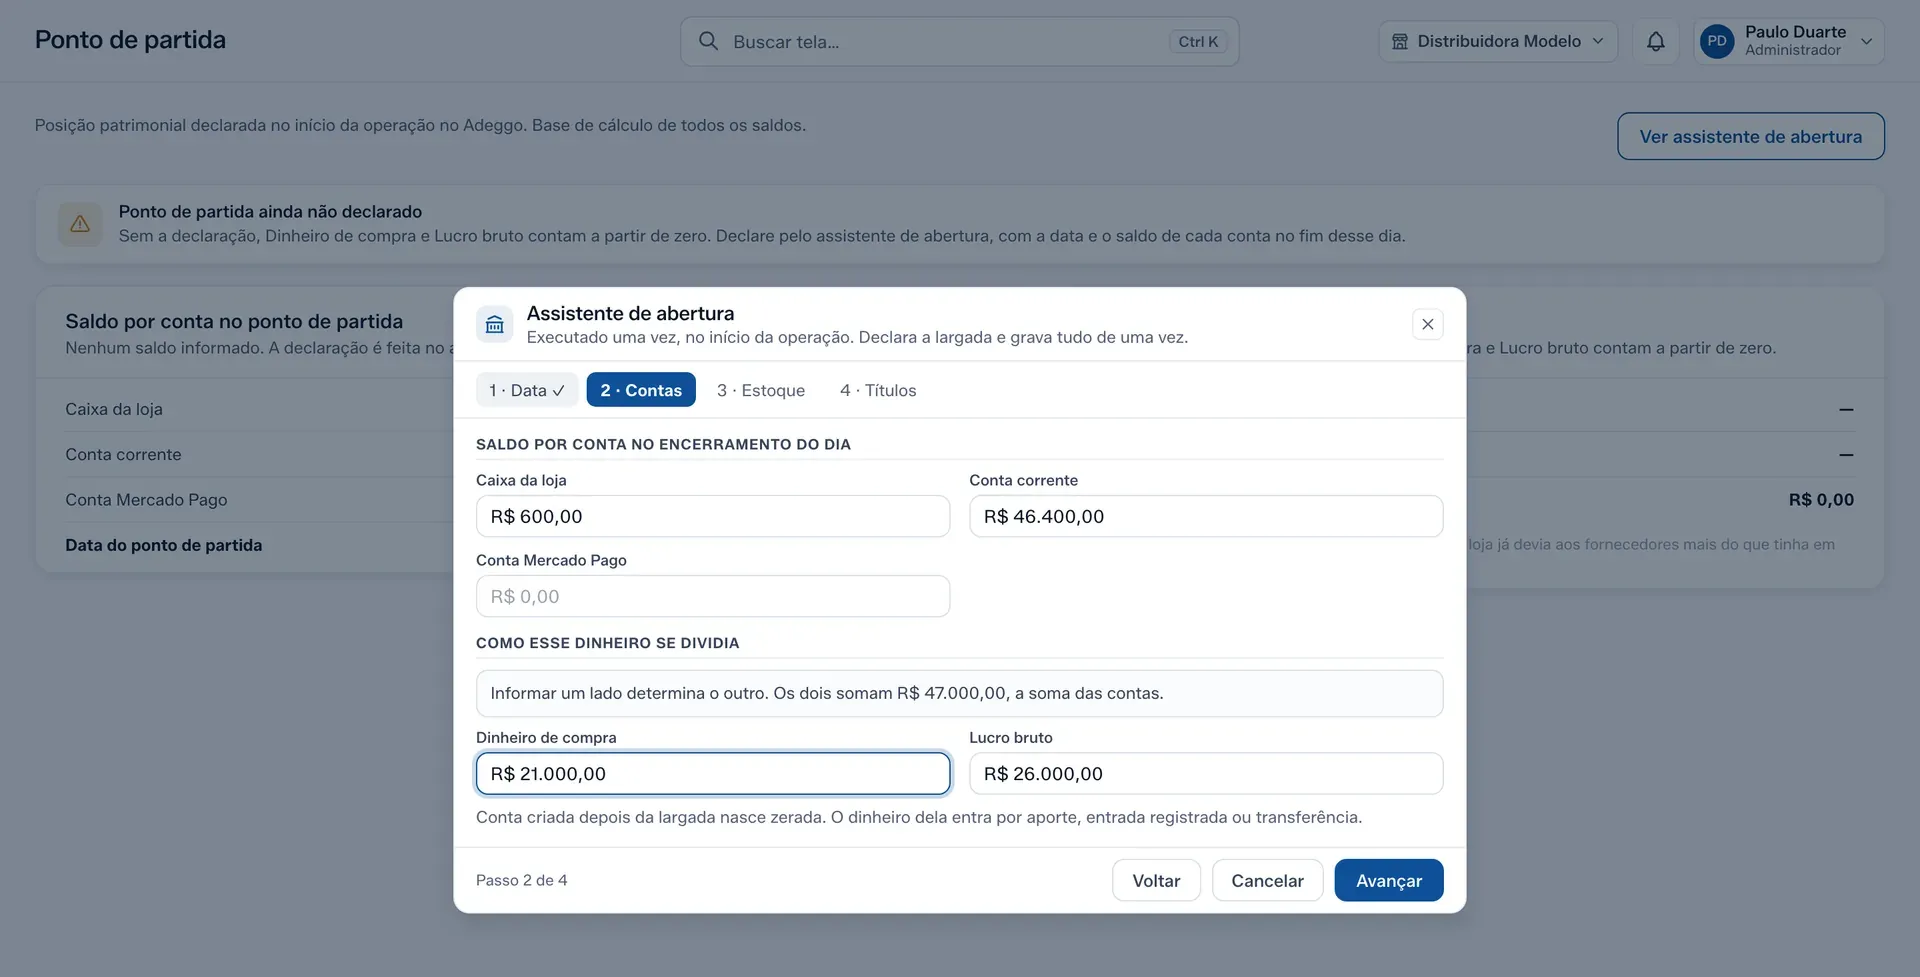The width and height of the screenshot is (1920, 977).
Task: Open the Paulo Duarte user menu chevron
Action: 1866,41
